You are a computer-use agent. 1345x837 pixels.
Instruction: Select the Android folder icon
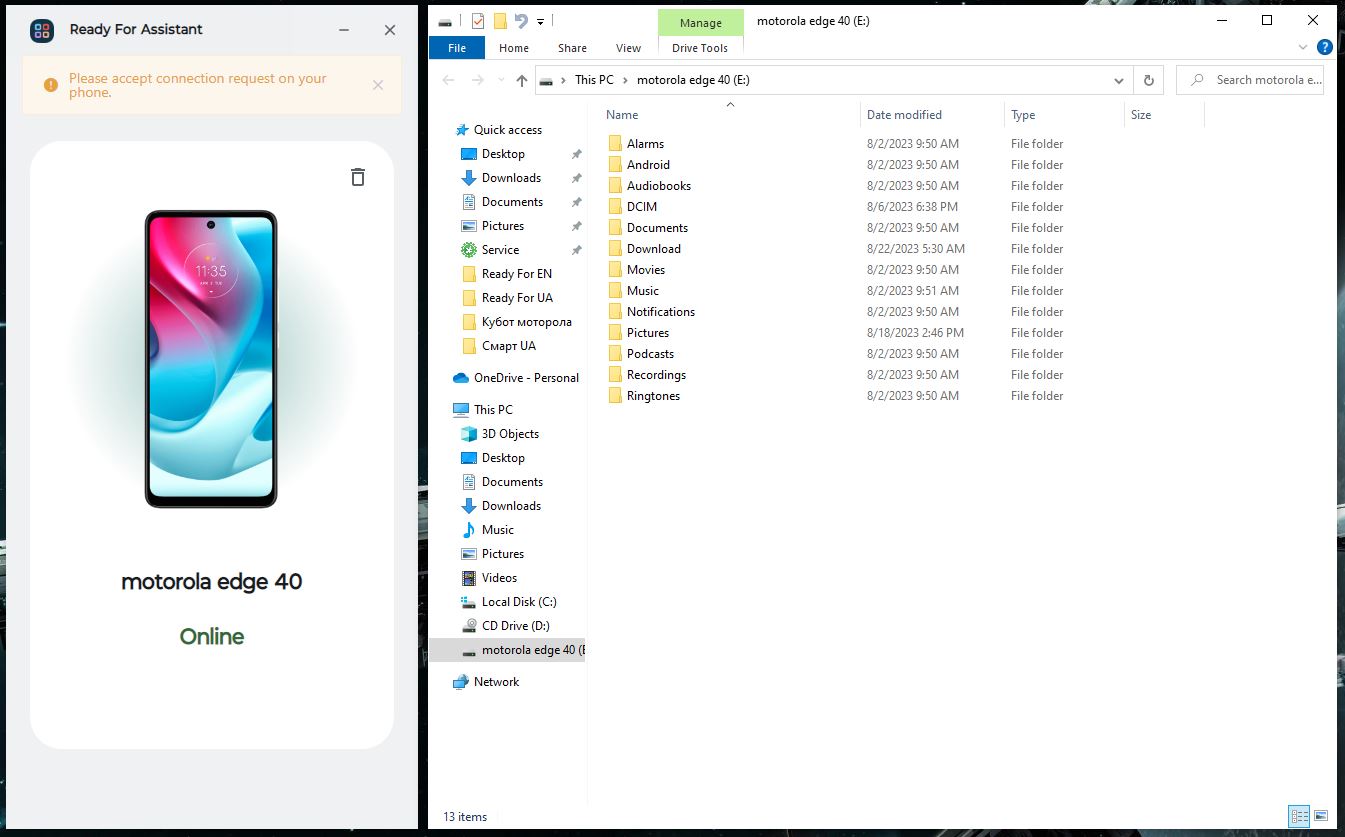point(615,165)
